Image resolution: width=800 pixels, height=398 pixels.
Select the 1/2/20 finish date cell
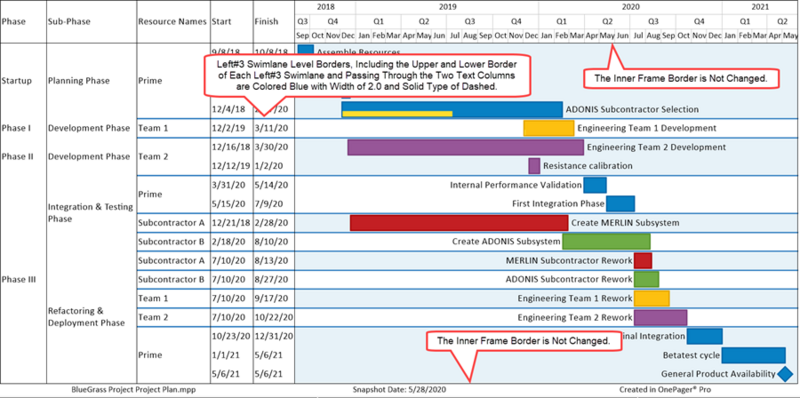[x=268, y=166]
